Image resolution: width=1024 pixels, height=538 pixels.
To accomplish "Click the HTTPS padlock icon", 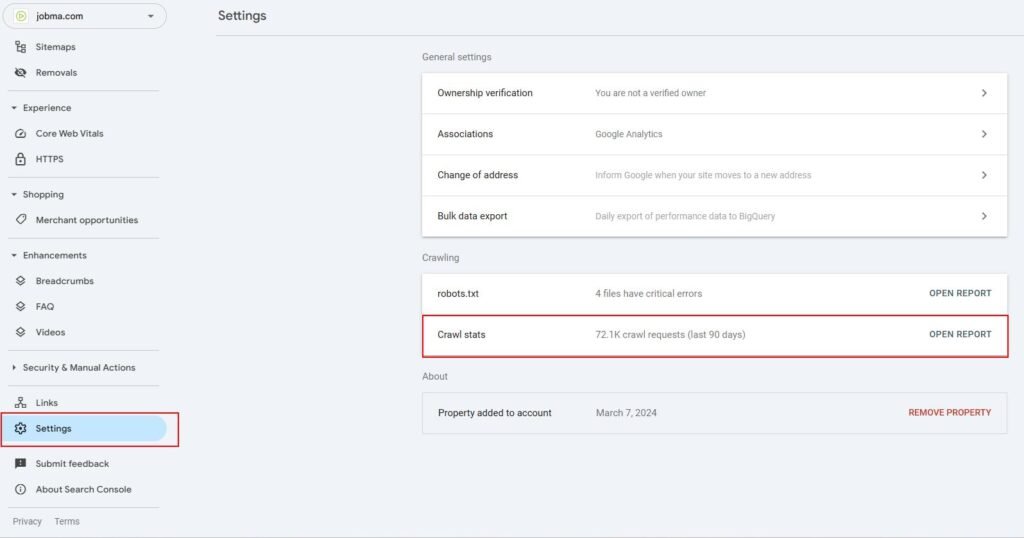I will 20,159.
